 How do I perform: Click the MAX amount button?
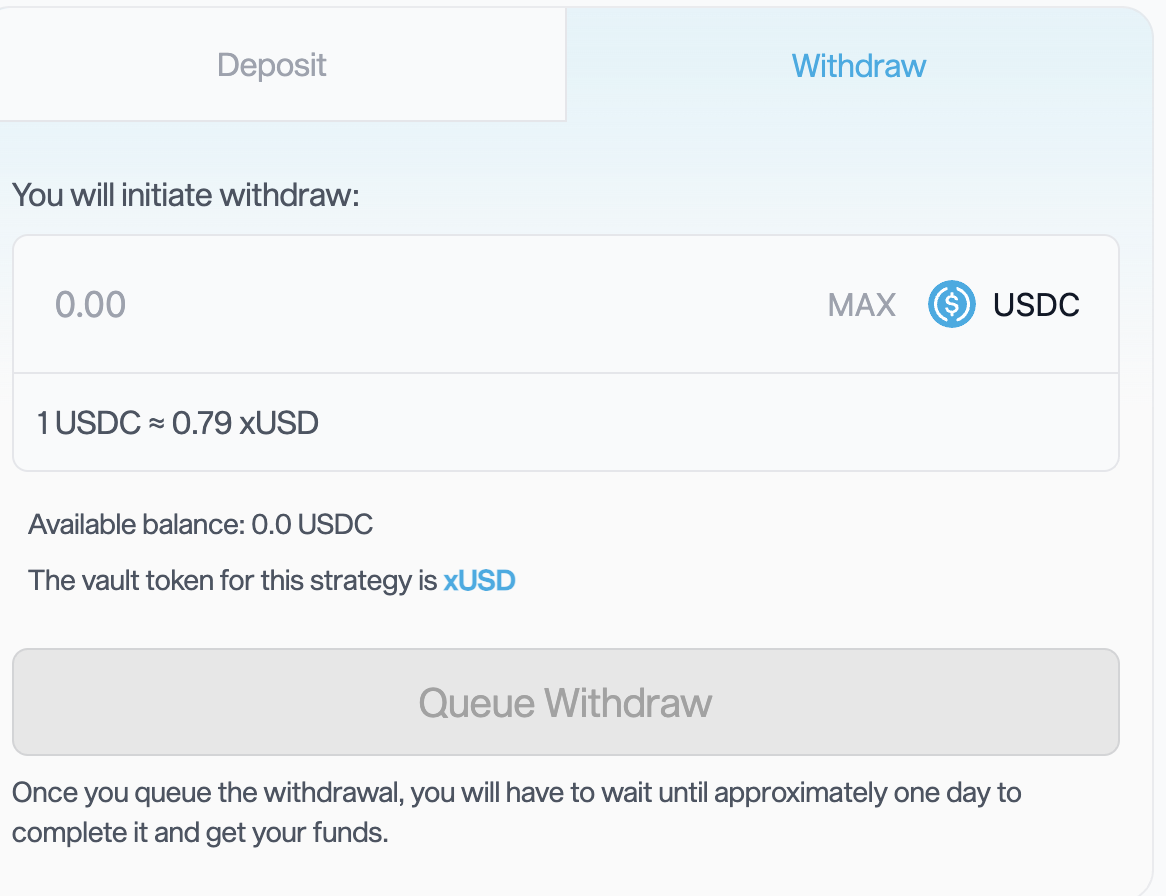[862, 304]
